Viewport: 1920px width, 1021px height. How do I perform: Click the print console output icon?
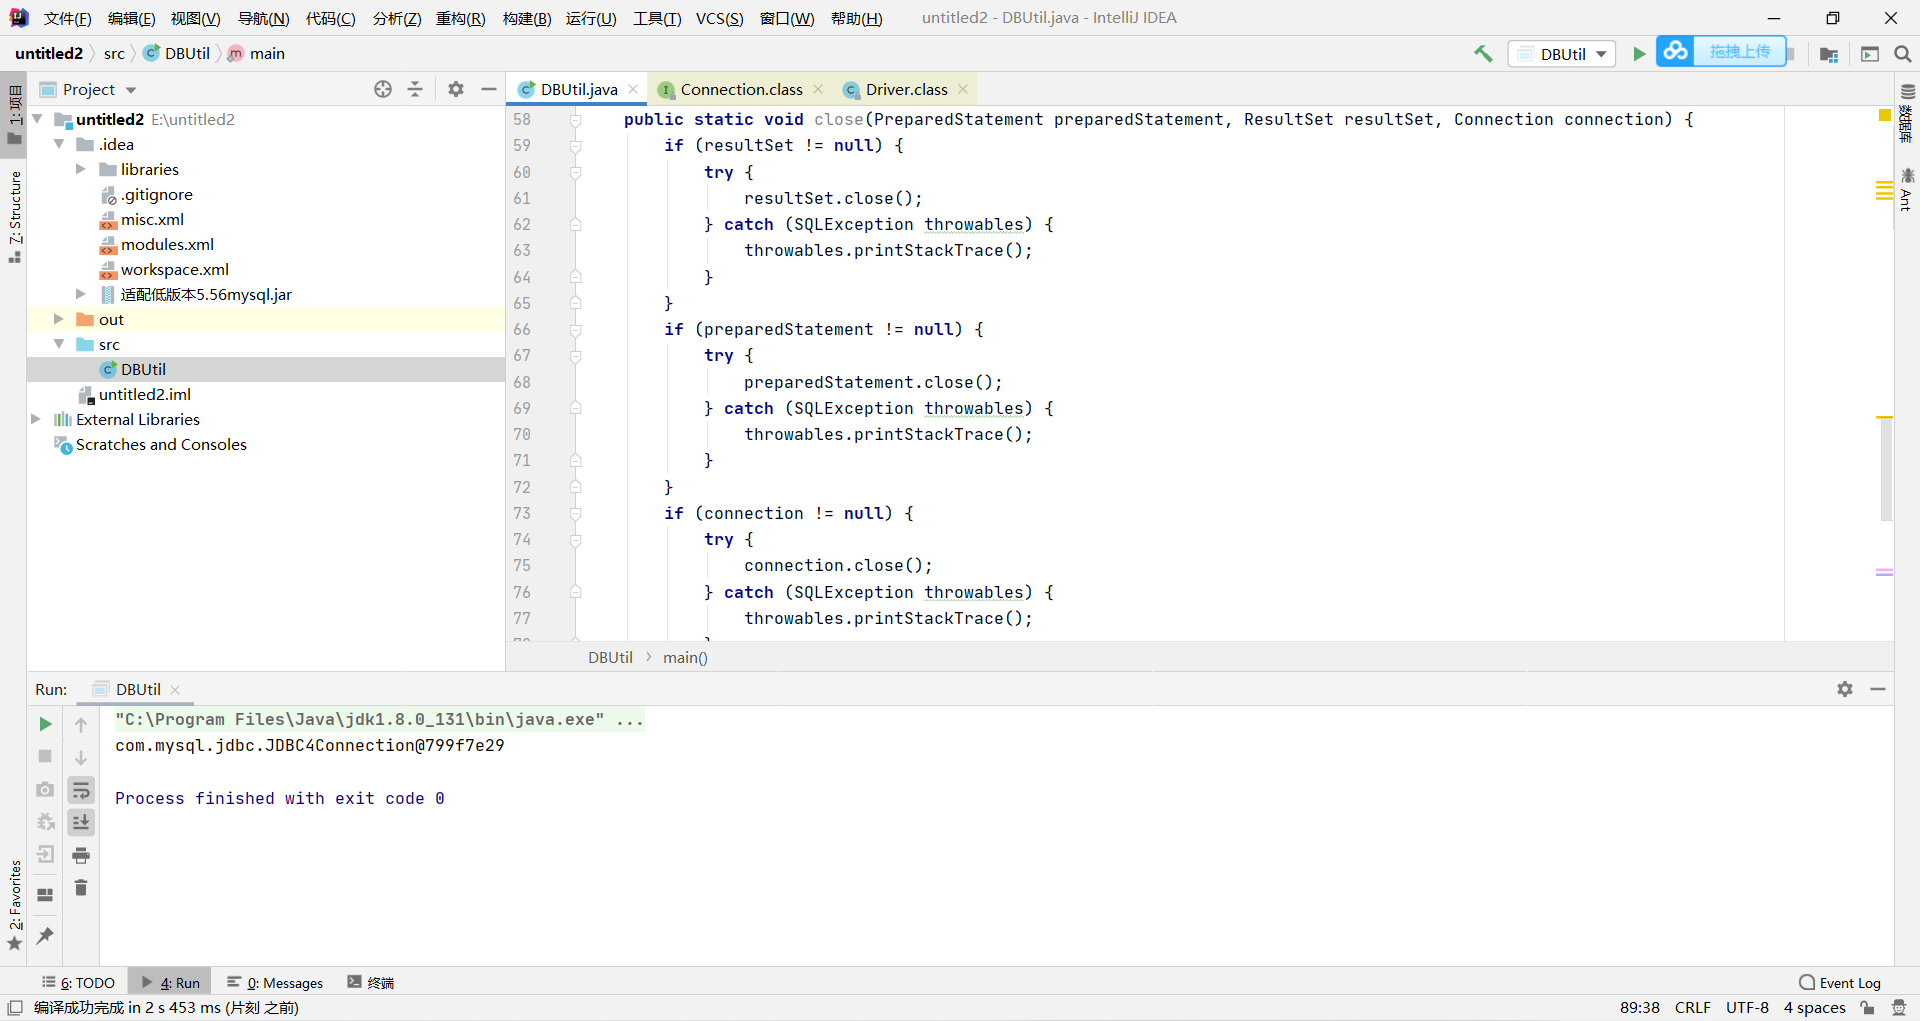(81, 855)
